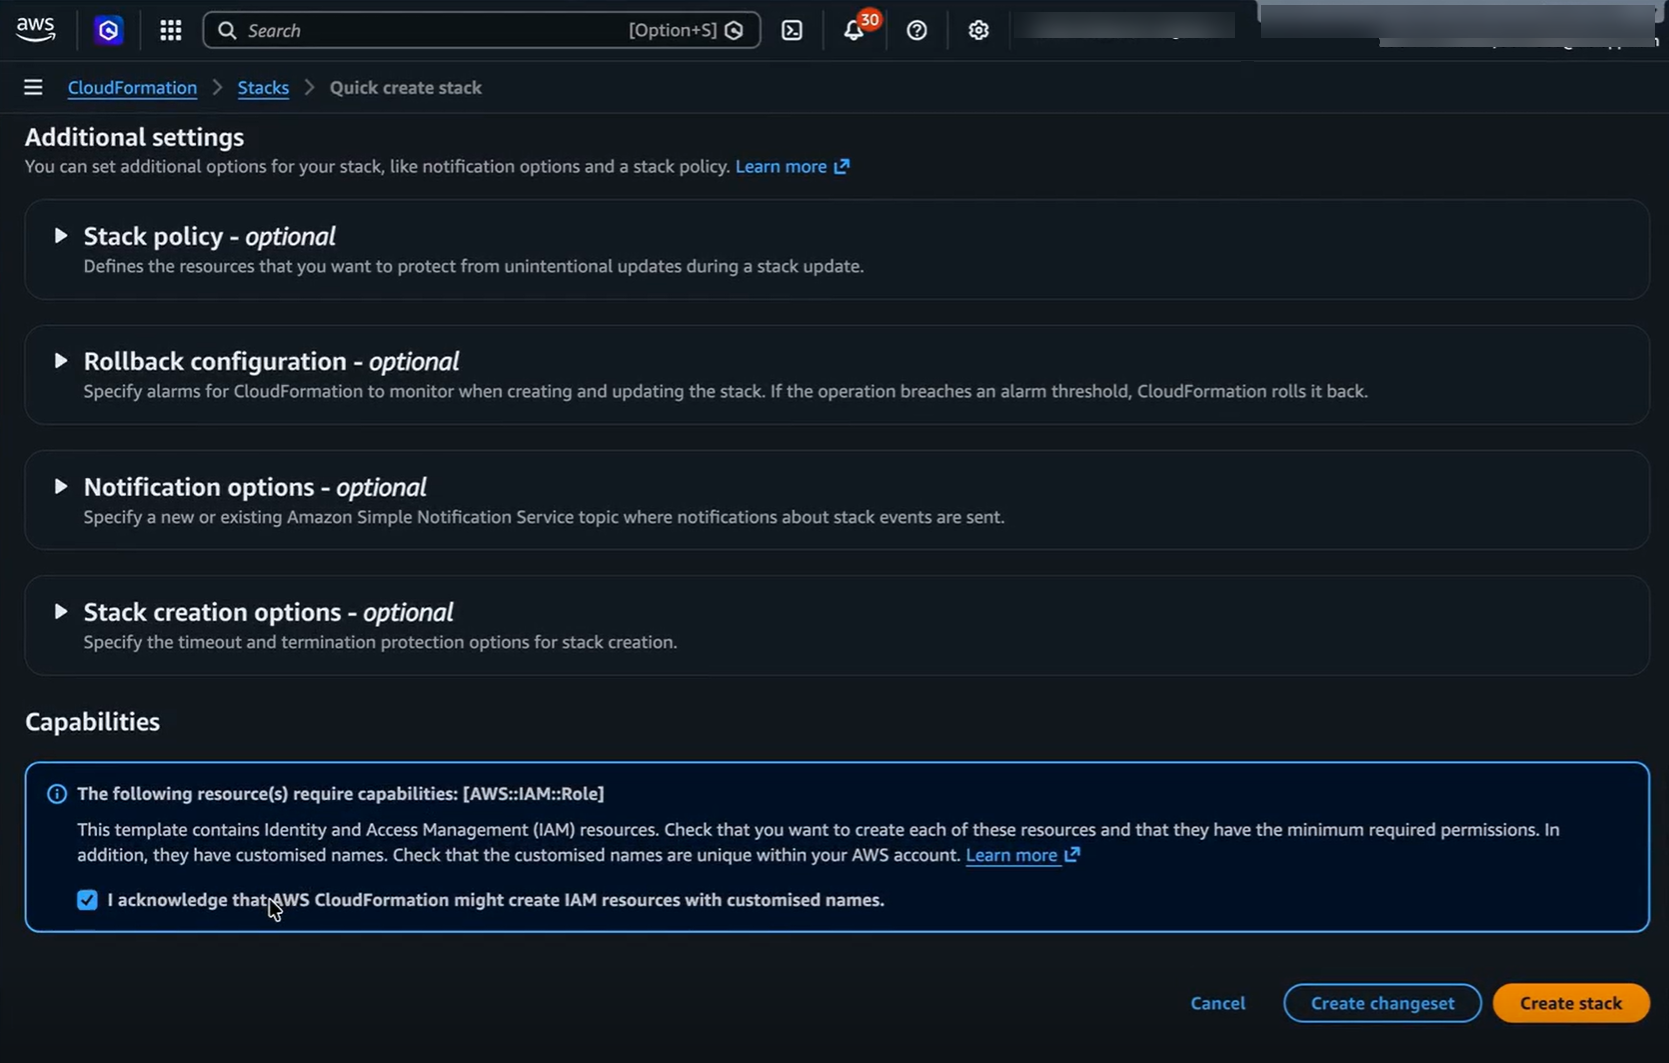Click the Quick create stack breadcrumb text
The height and width of the screenshot is (1063, 1669).
(x=406, y=87)
